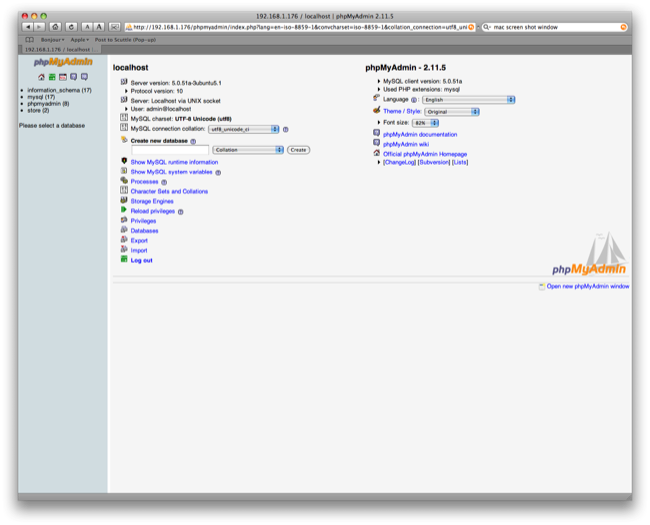This screenshot has width=650, height=525.
Task: Click the Theme / Style link
Action: 402,111
